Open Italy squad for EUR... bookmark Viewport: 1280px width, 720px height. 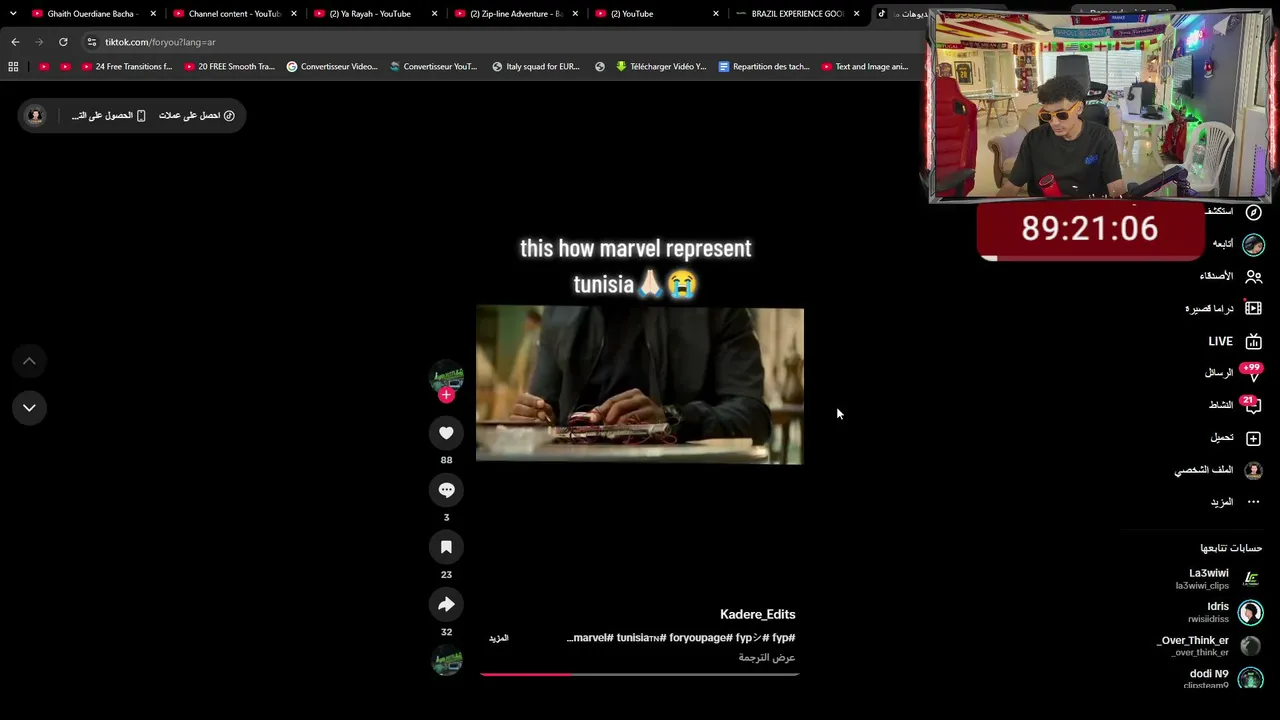536,67
